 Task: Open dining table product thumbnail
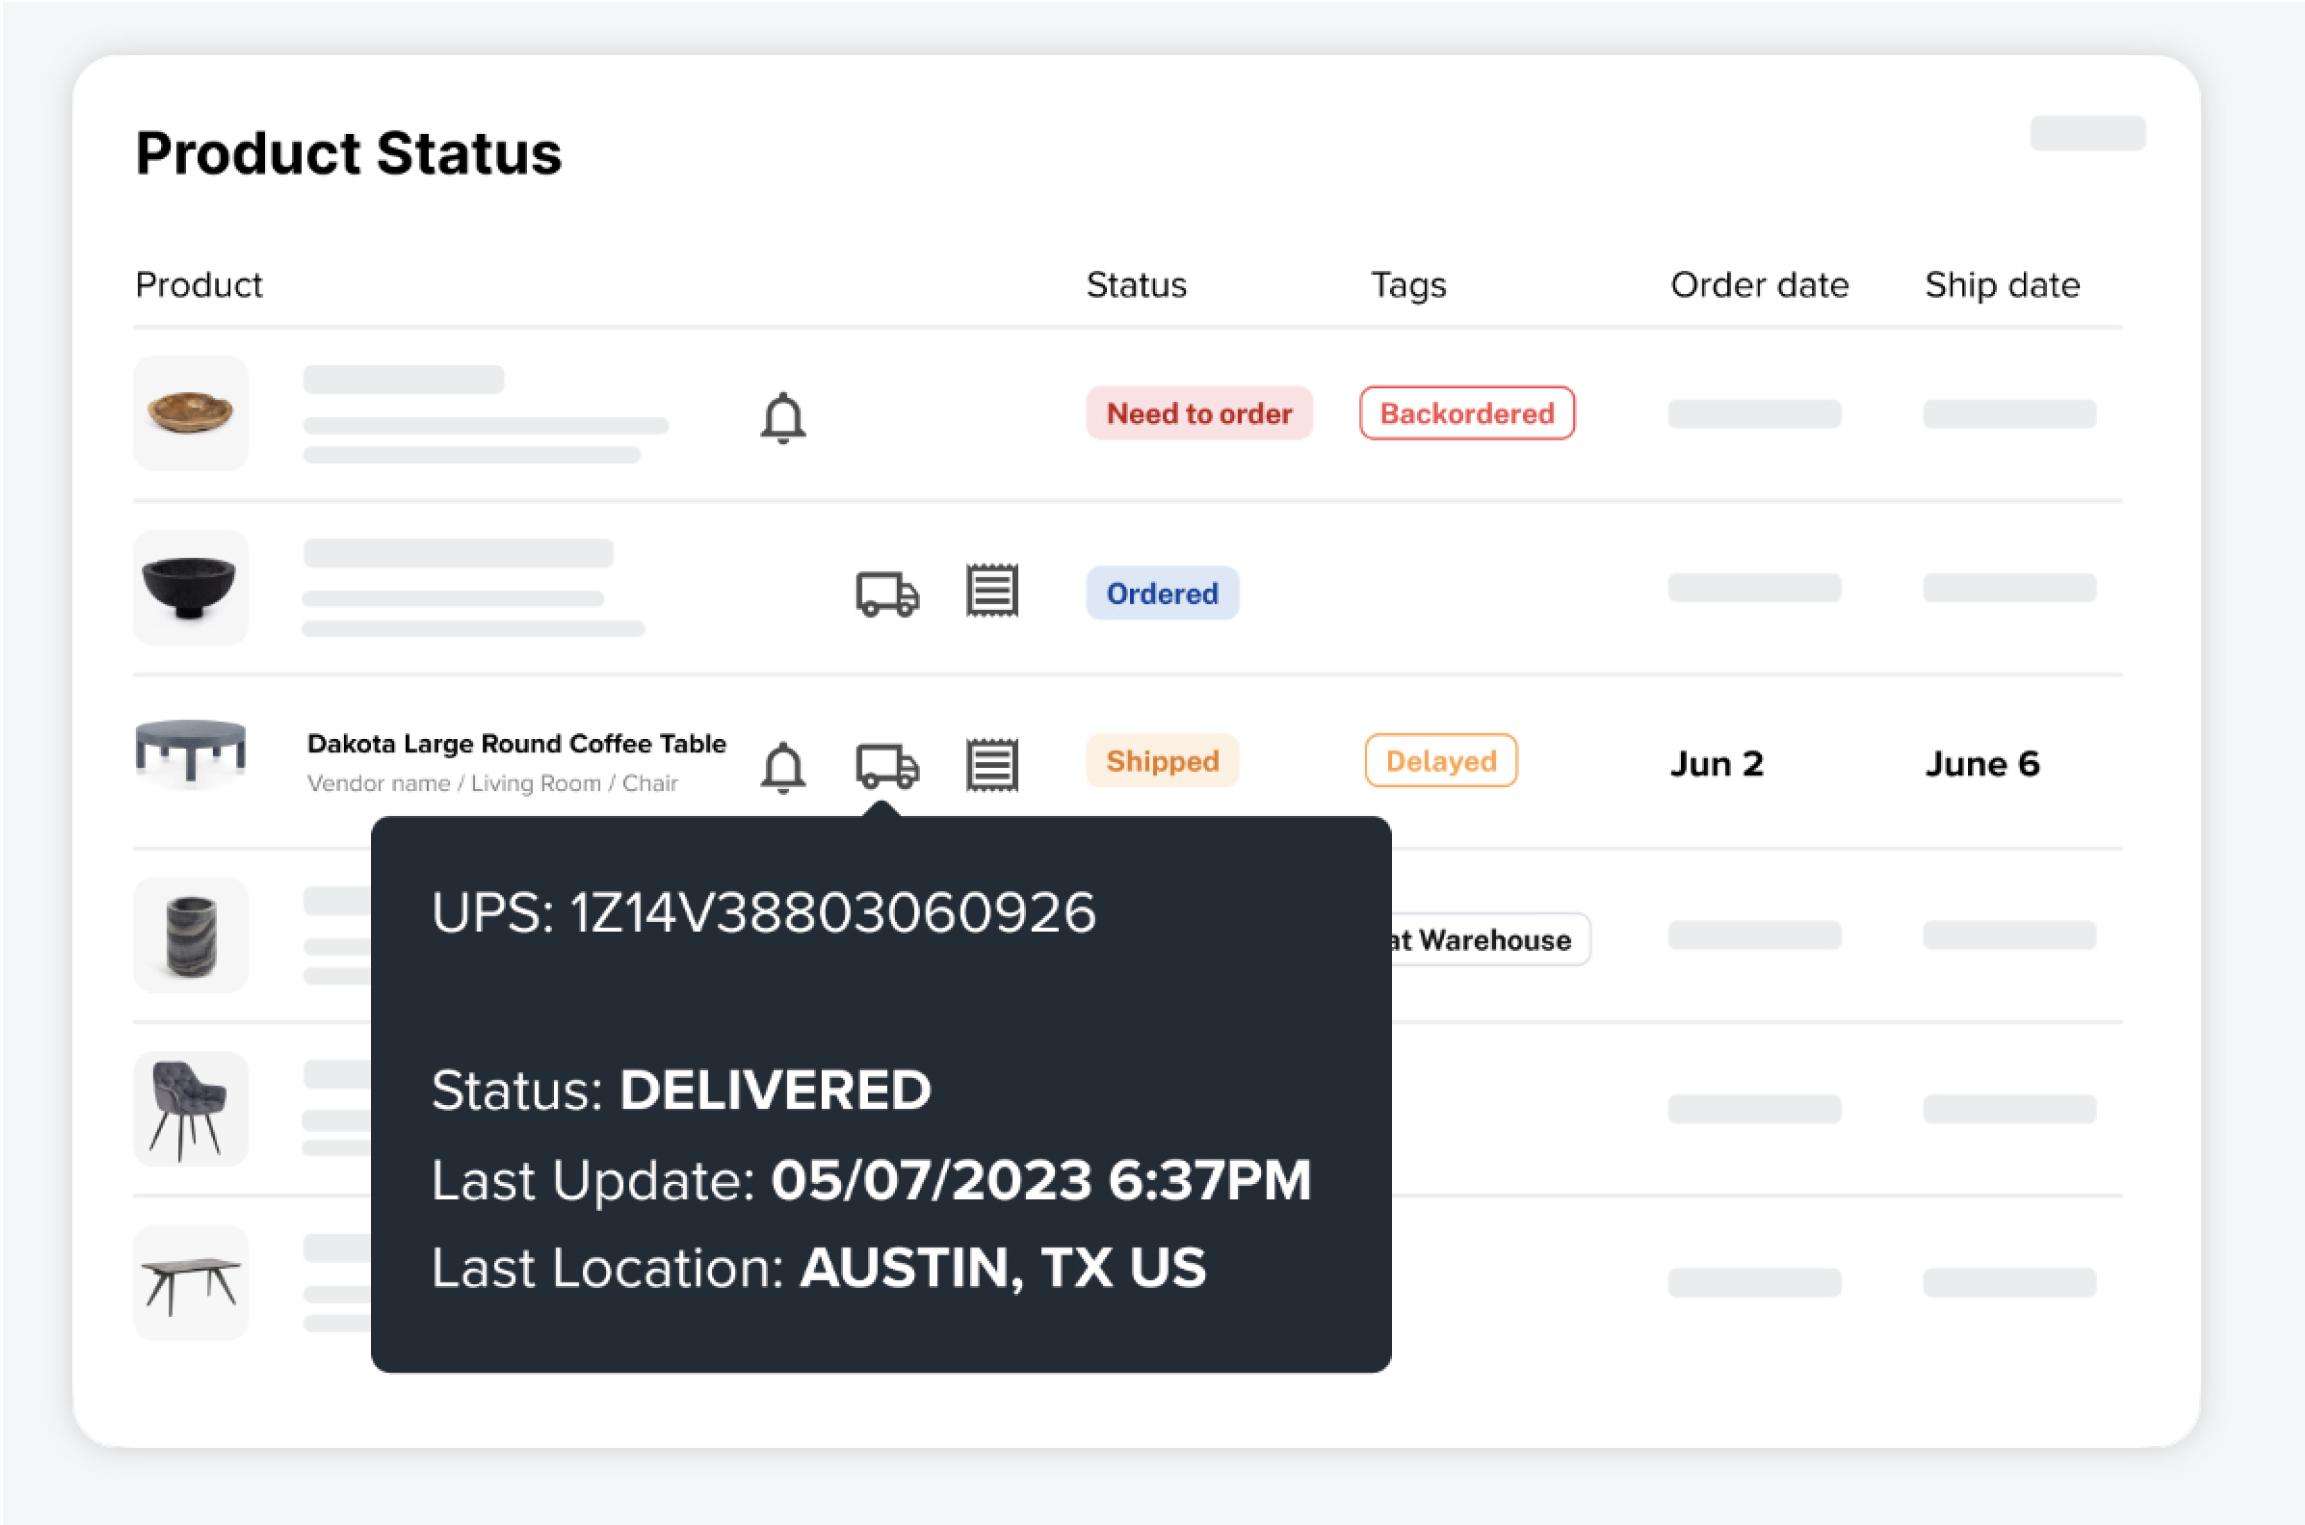190,1283
